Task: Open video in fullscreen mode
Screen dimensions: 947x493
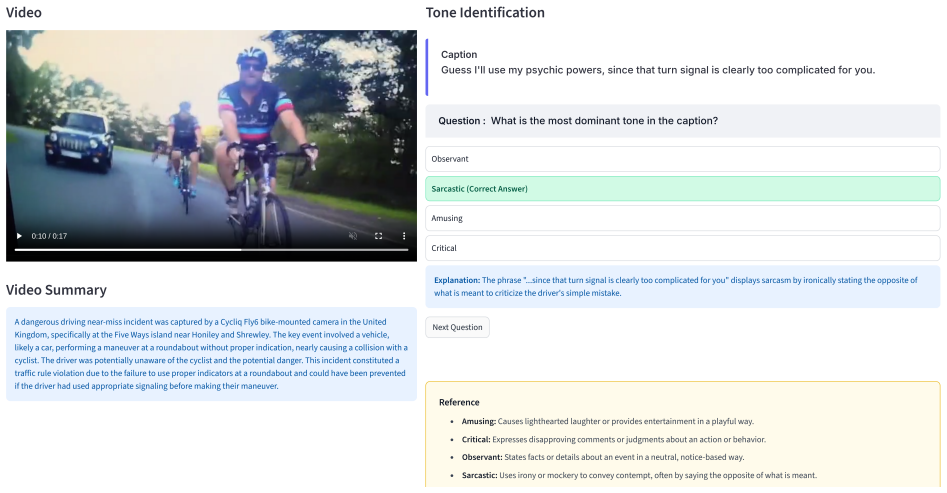Action: click(x=379, y=236)
